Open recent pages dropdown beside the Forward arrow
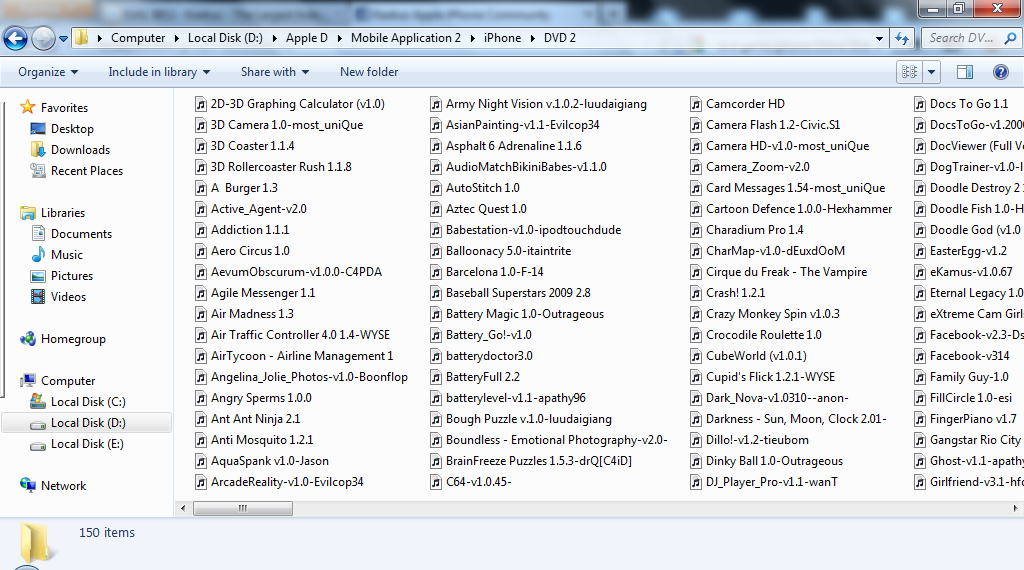Image resolution: width=1024 pixels, height=570 pixels. tap(63, 39)
